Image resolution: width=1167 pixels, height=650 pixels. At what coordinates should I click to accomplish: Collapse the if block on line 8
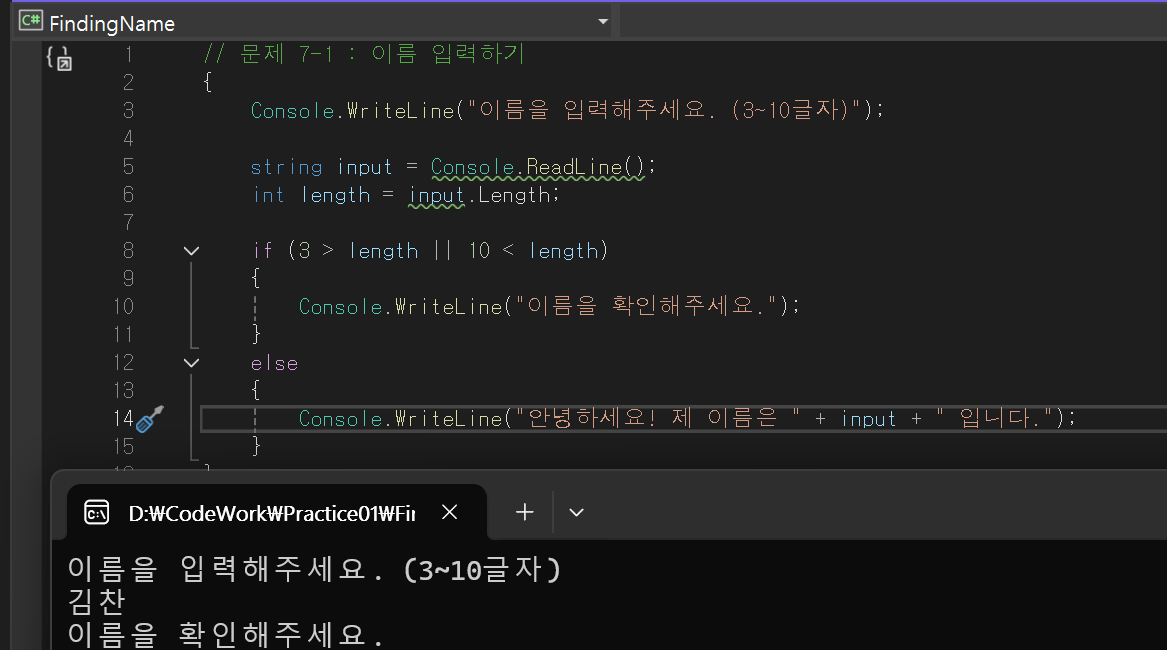[191, 251]
